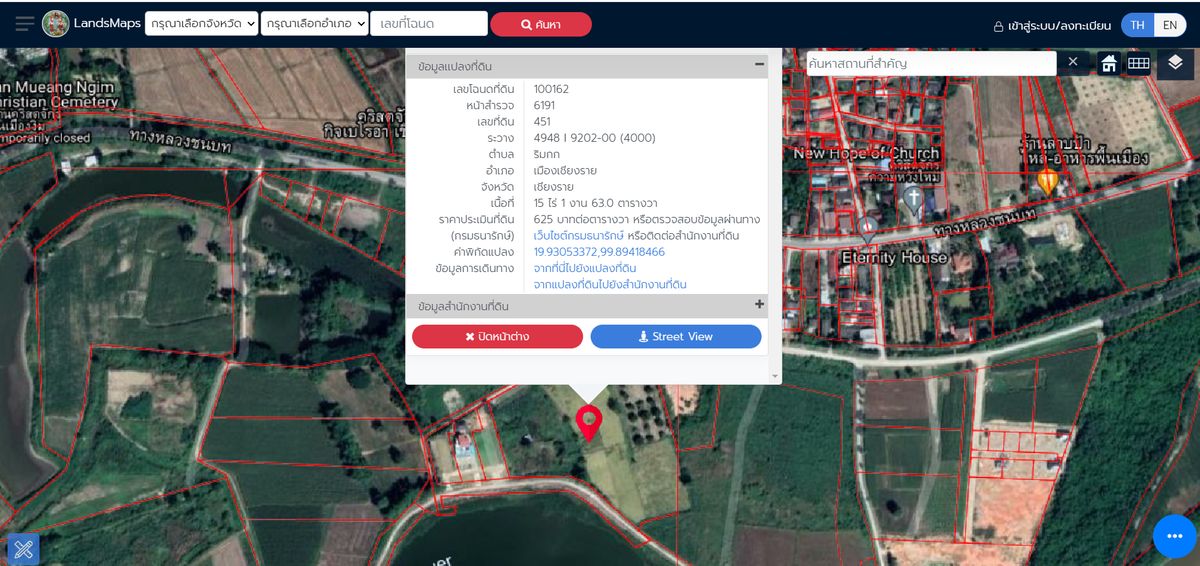
Task: Click the เลขที่โฉนด input field
Action: (429, 24)
